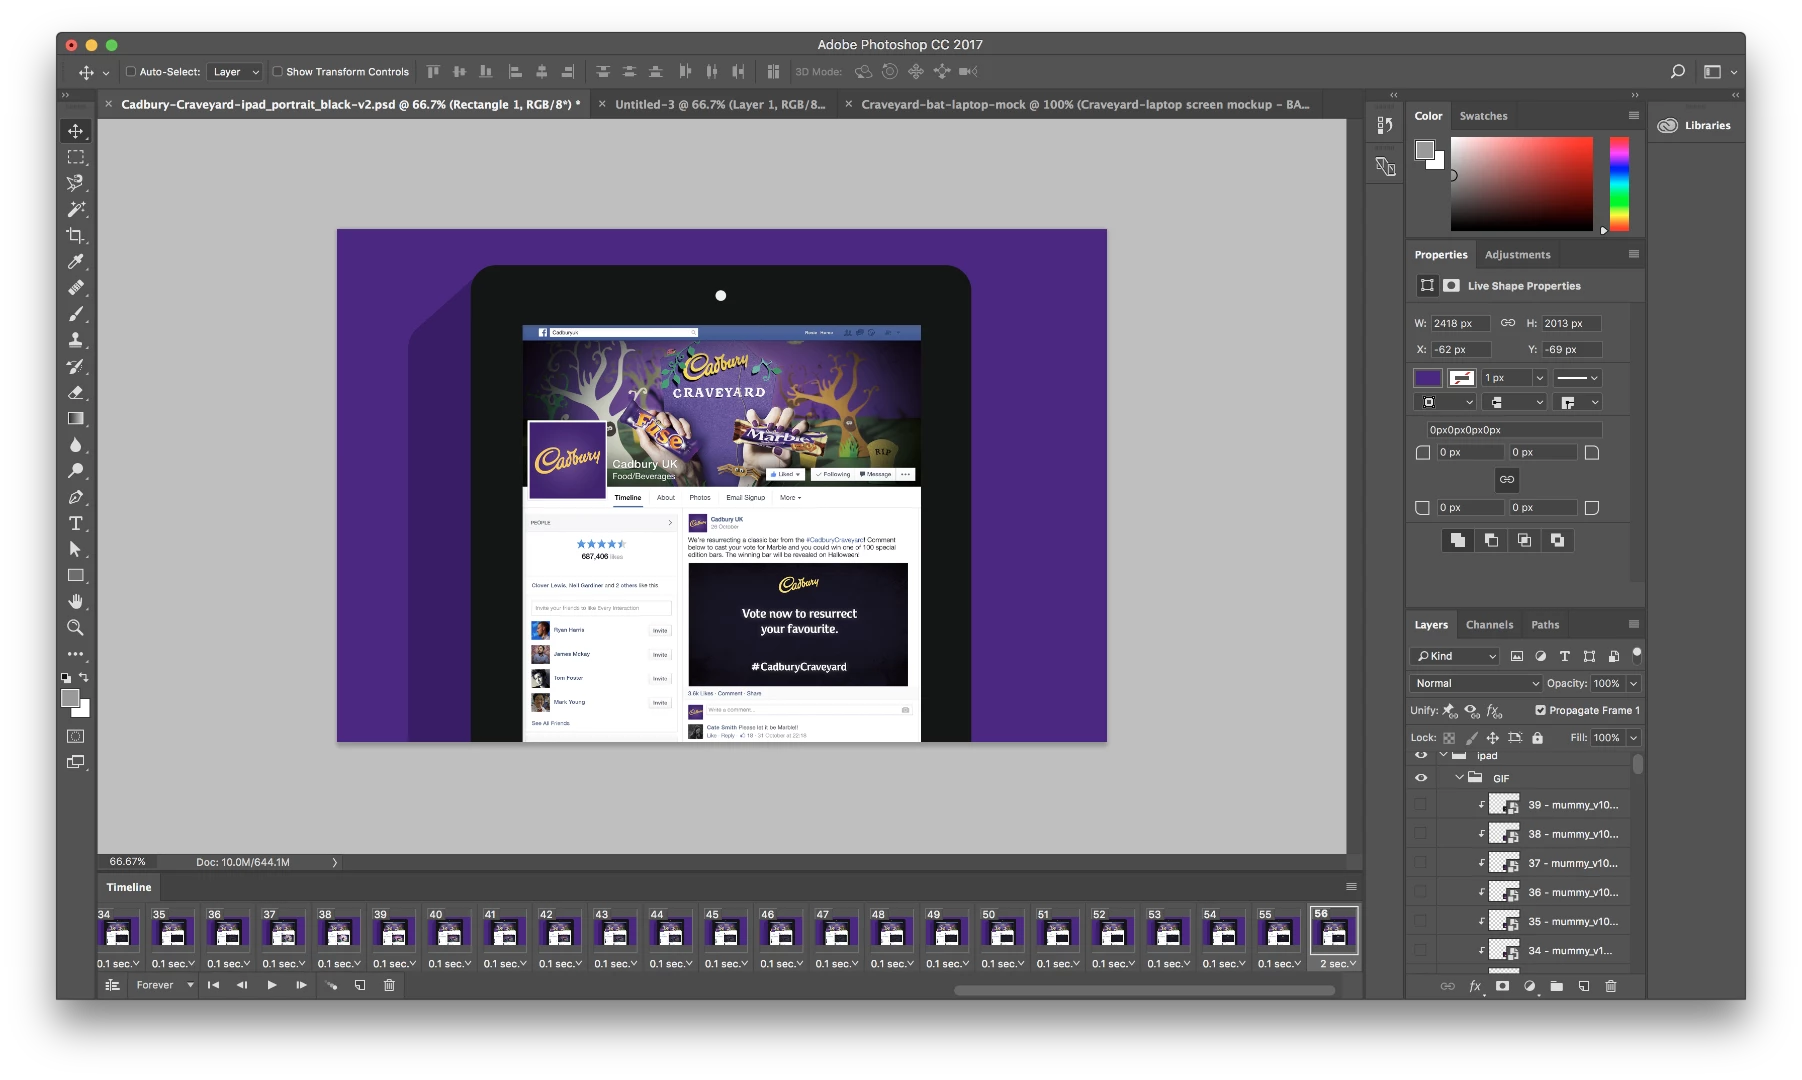Select the Hand tool
The height and width of the screenshot is (1080, 1802).
point(75,601)
